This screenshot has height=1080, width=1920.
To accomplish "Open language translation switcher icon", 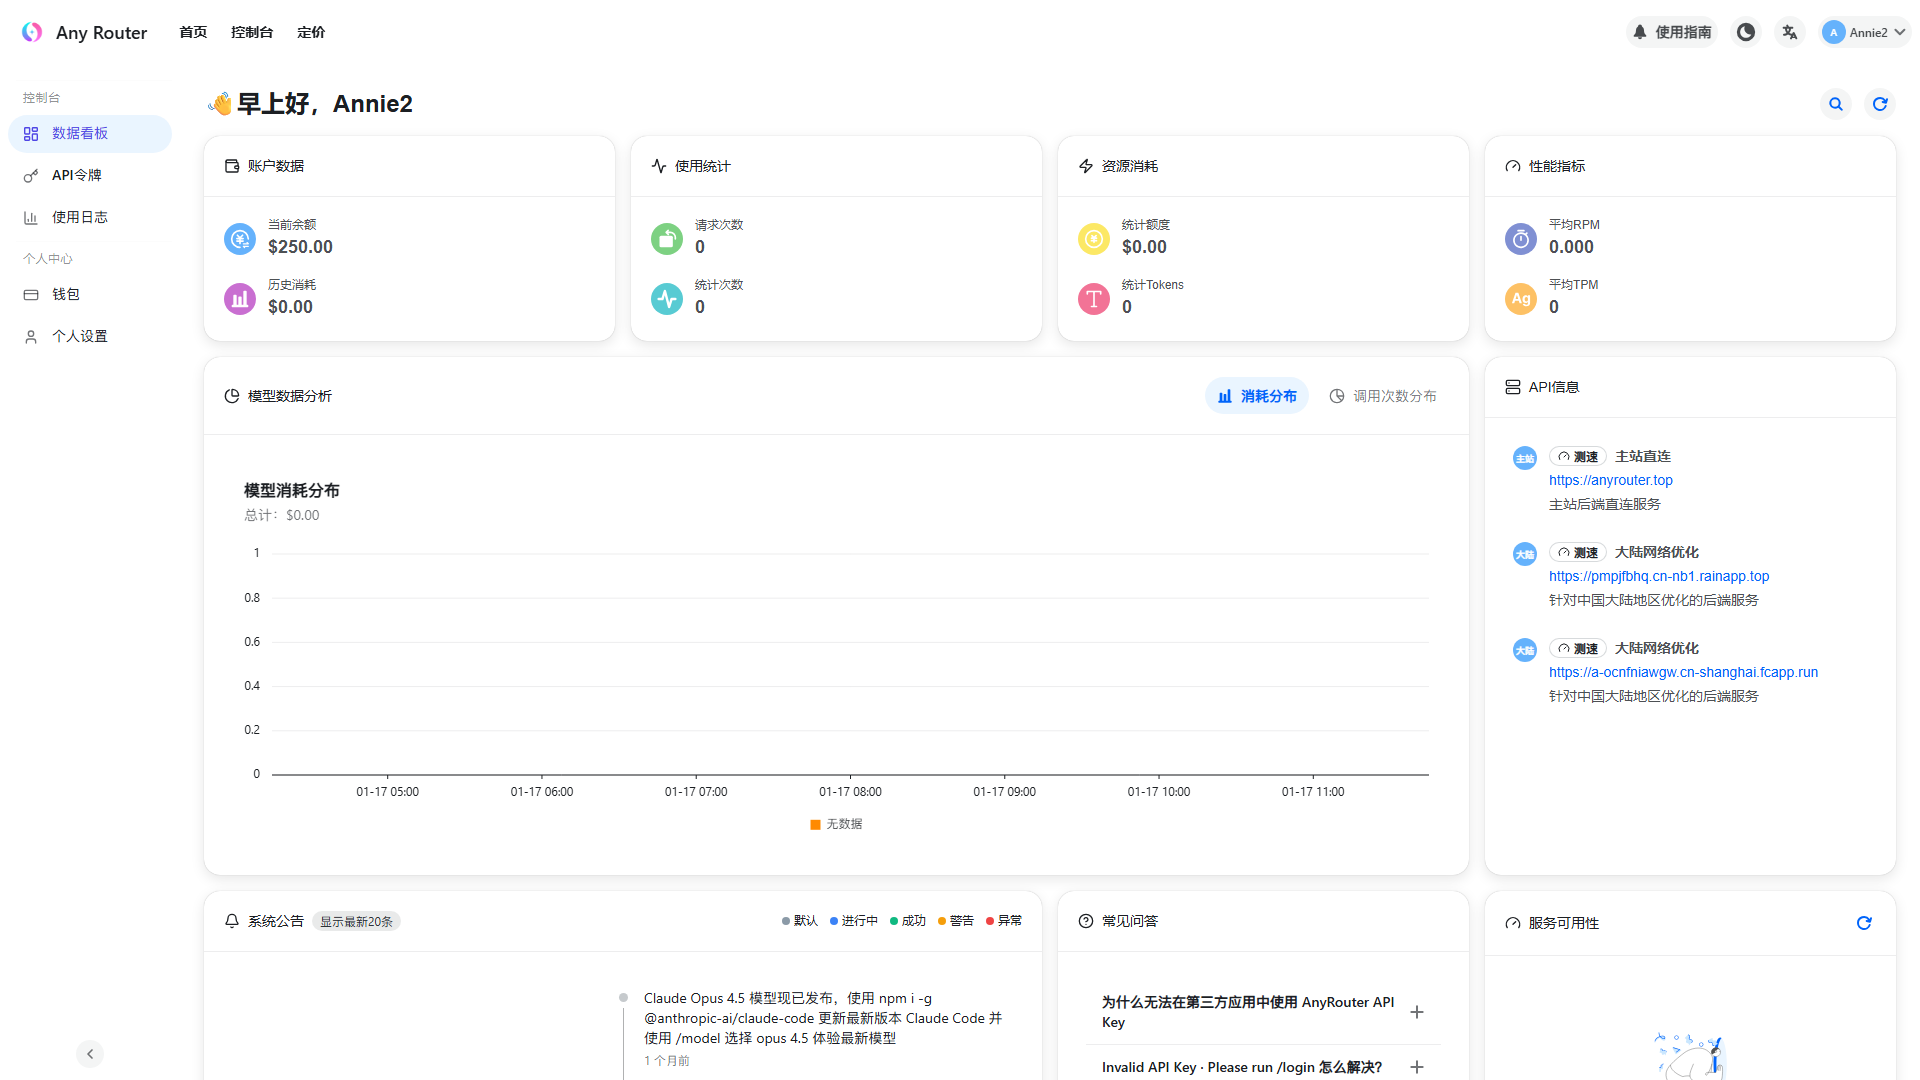I will [x=1790, y=32].
